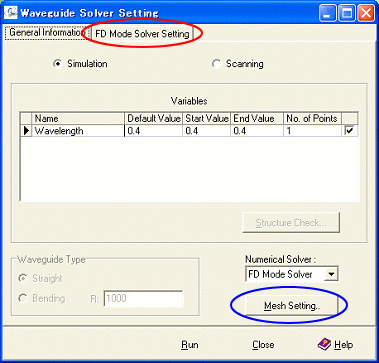Choose the Bending waveguide type
The width and height of the screenshot is (379, 363).
click(x=23, y=298)
